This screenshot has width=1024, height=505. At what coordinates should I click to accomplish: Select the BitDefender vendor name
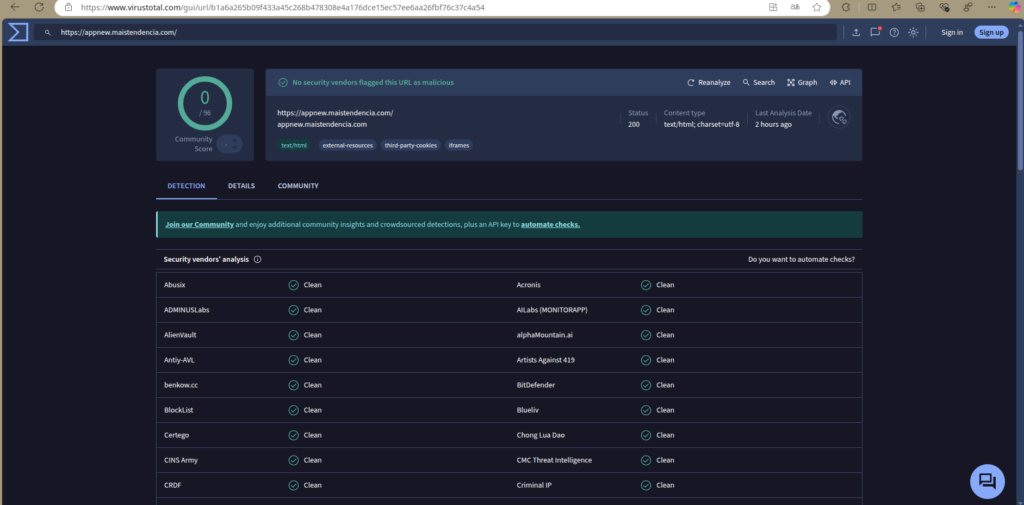point(536,385)
